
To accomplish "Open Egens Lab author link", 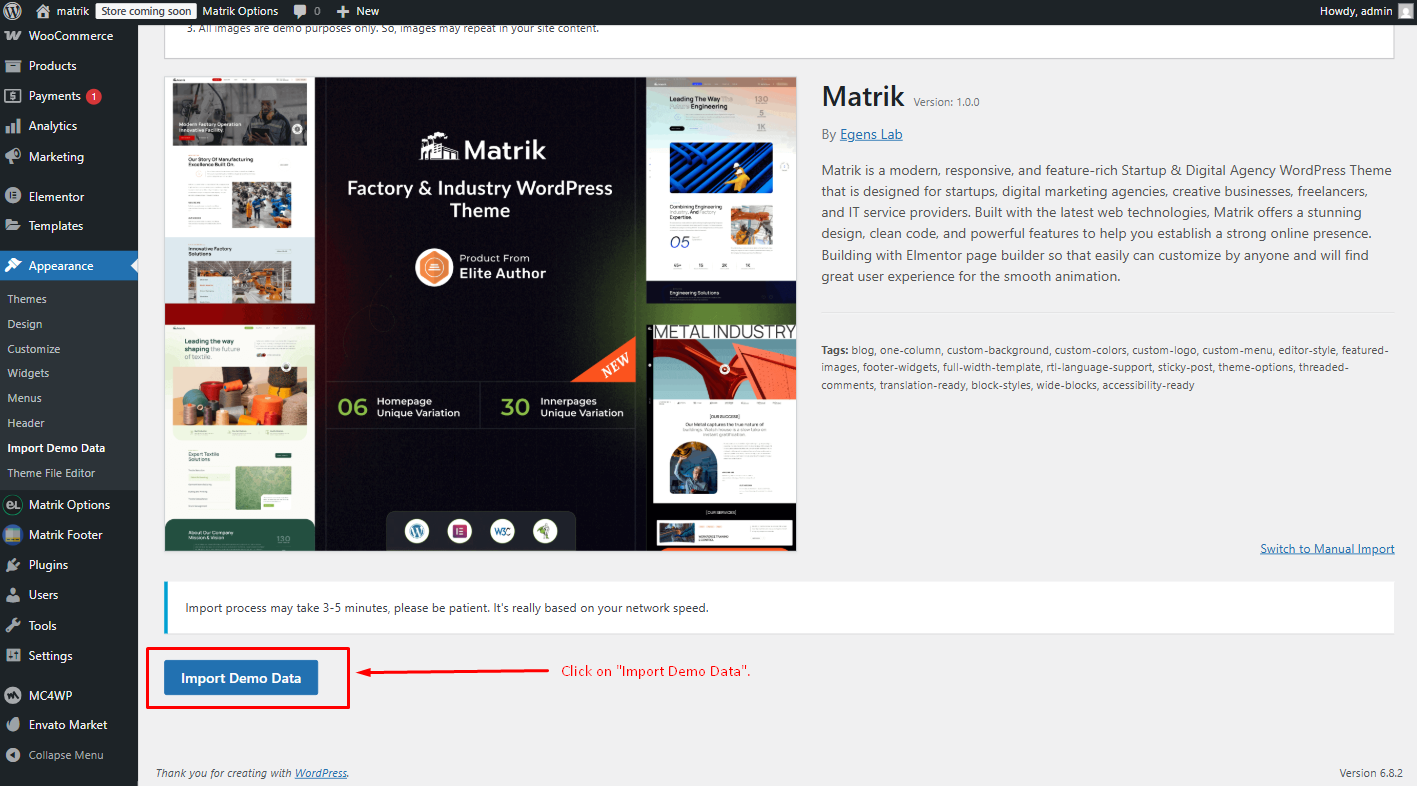I will (x=871, y=134).
